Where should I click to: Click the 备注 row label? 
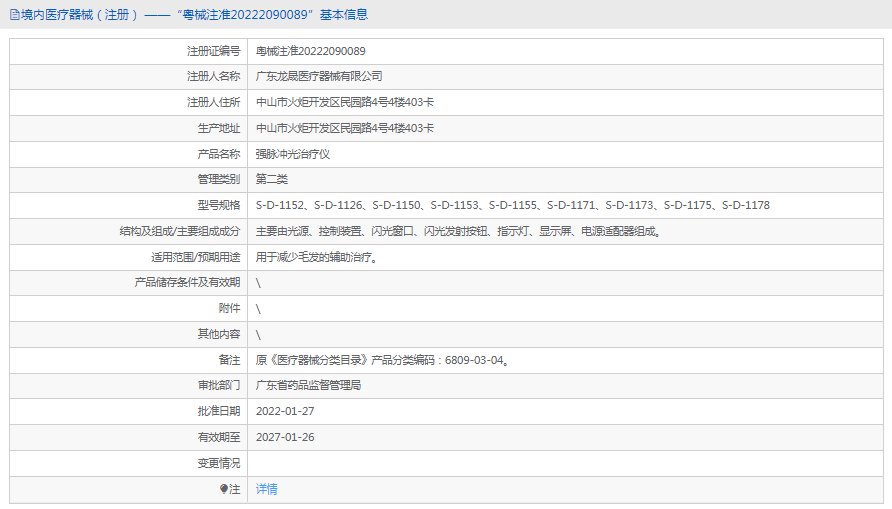[x=230, y=360]
